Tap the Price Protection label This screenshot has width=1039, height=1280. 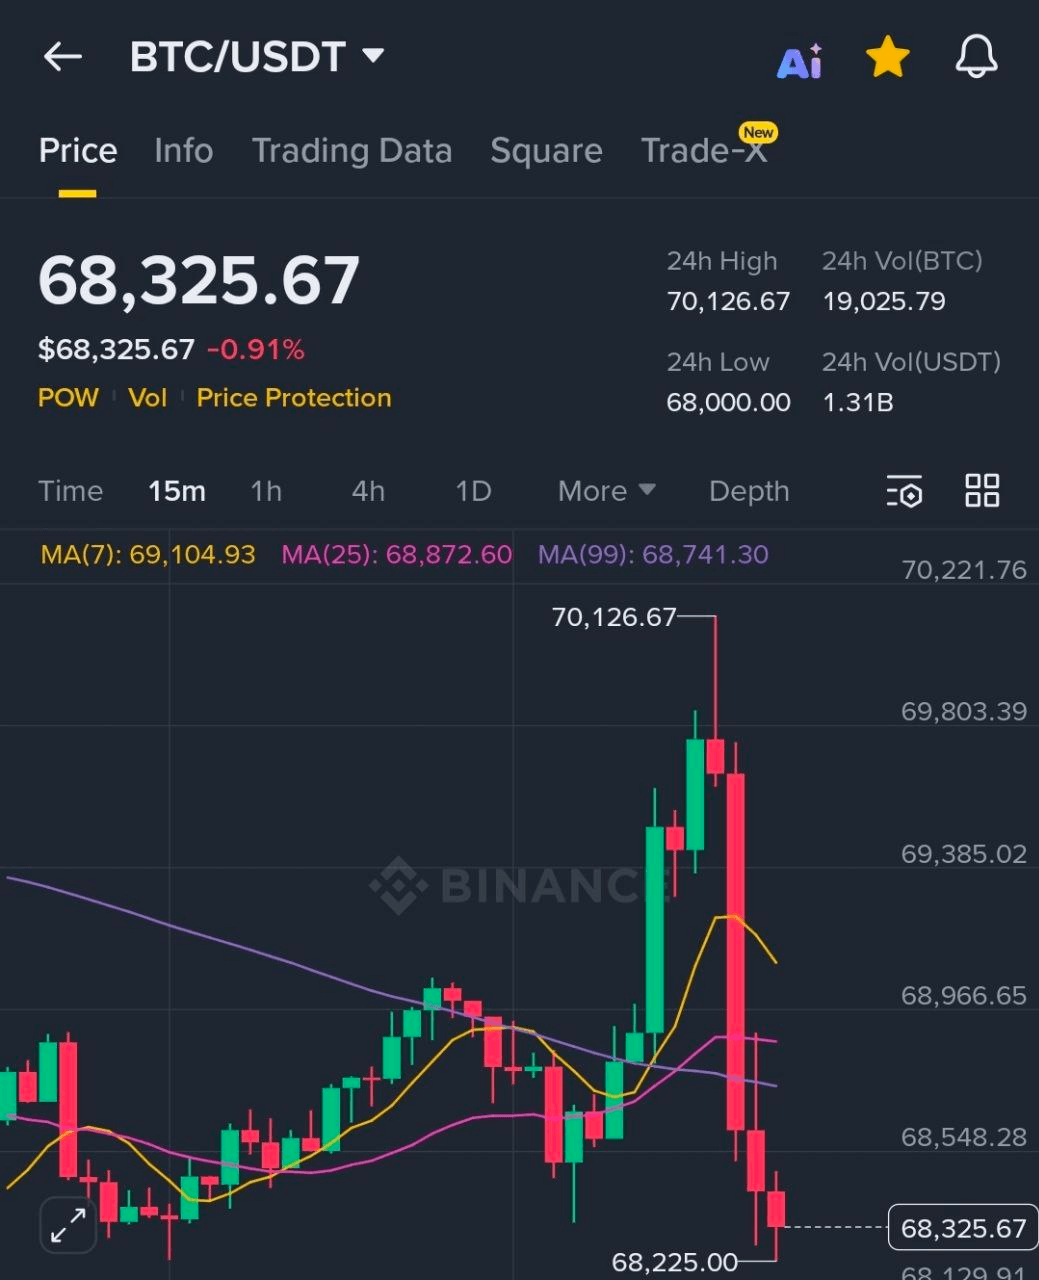(294, 398)
